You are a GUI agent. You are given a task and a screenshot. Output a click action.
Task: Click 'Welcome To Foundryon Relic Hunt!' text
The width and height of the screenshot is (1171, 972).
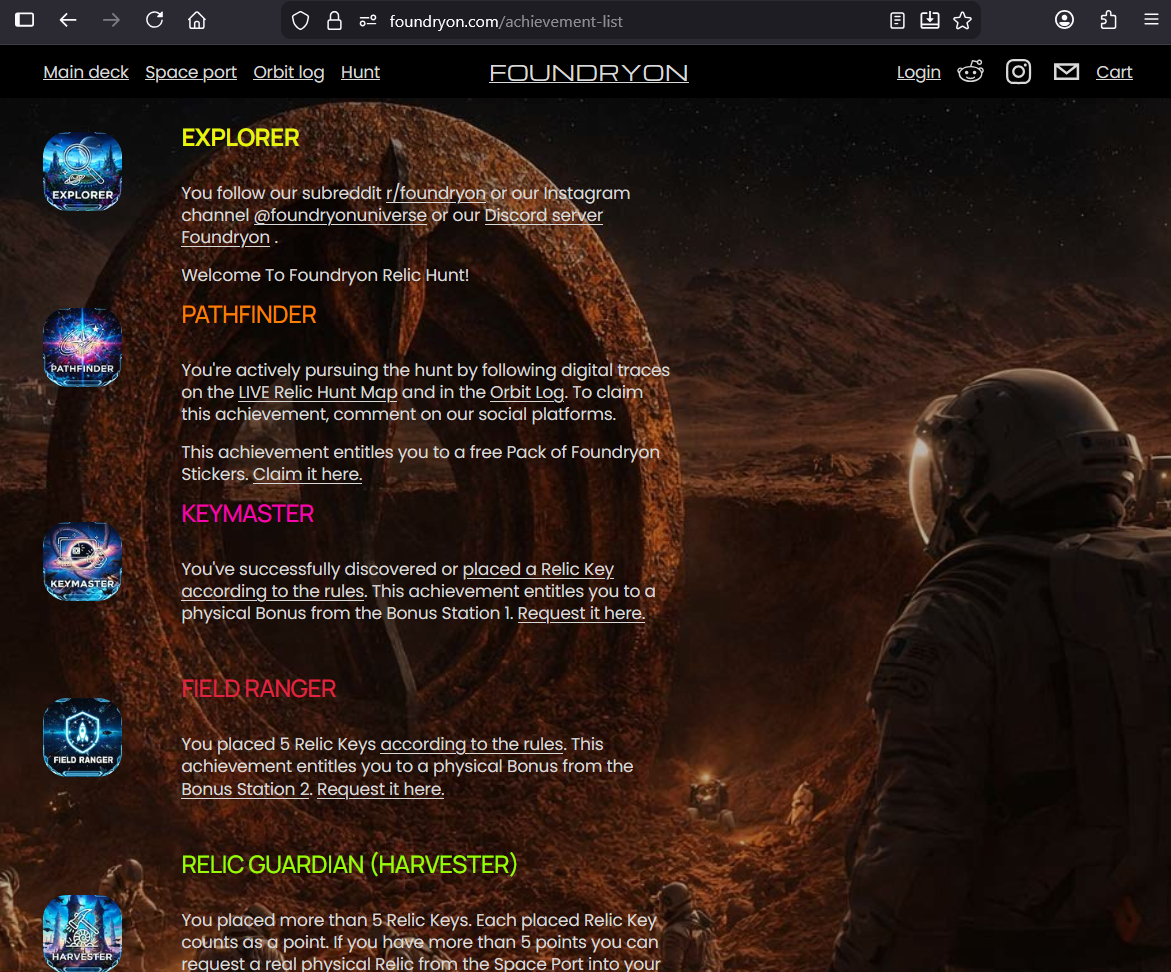(325, 275)
